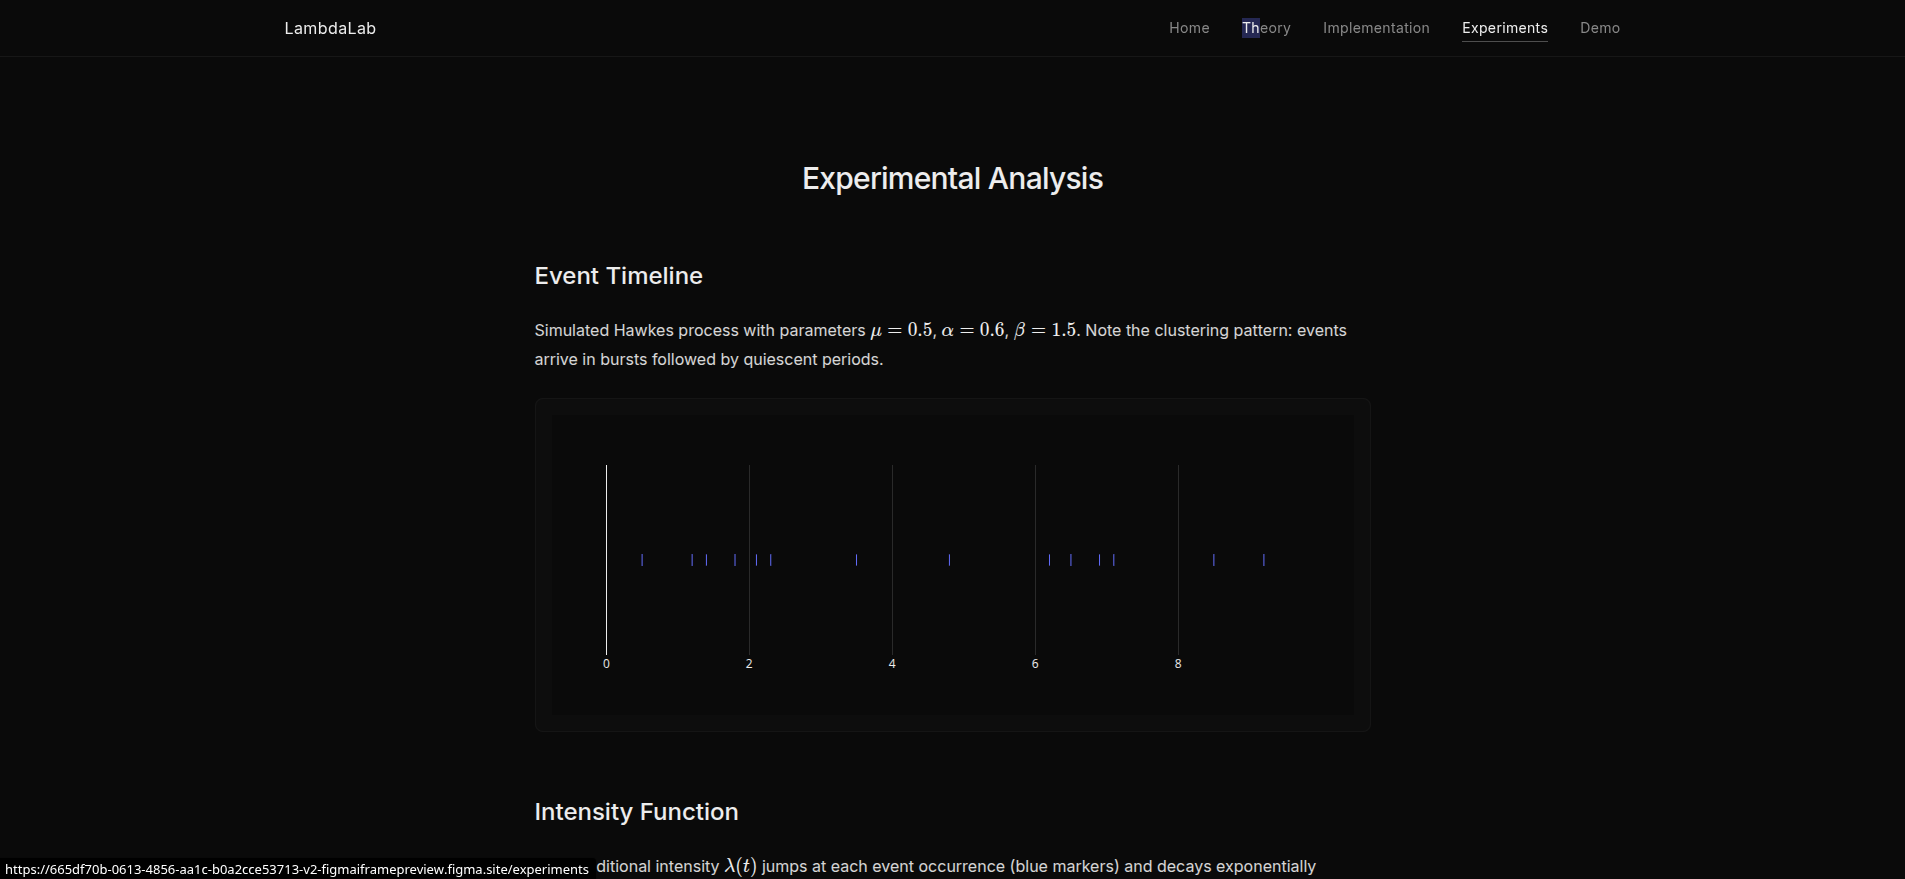Image resolution: width=1905 pixels, height=879 pixels.
Task: Open the Implementation nav link
Action: 1376,28
